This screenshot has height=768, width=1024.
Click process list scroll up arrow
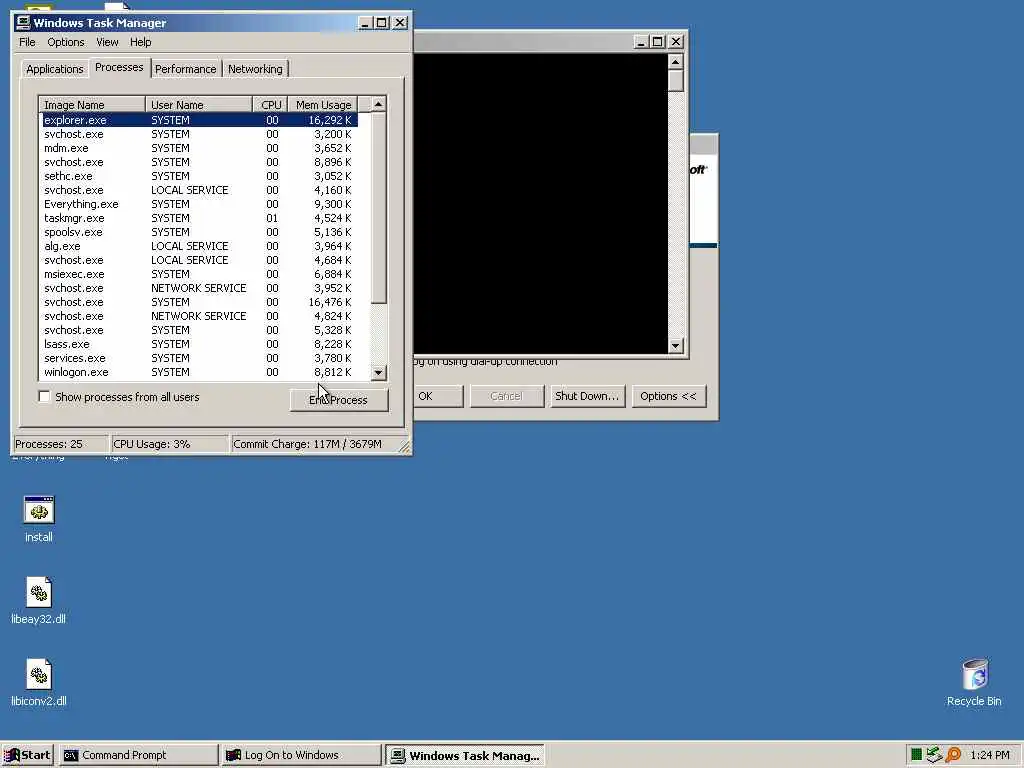[x=379, y=104]
